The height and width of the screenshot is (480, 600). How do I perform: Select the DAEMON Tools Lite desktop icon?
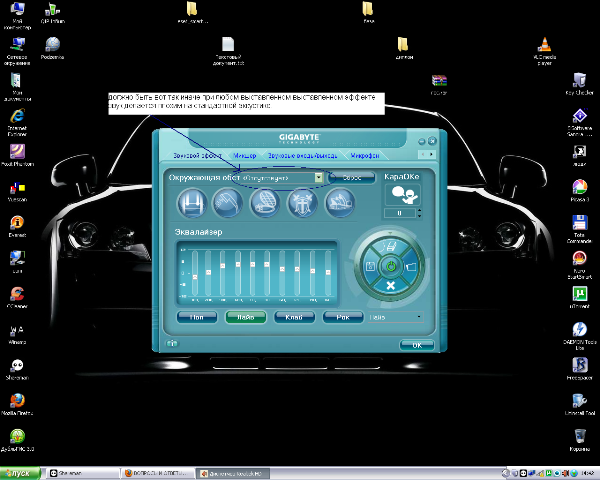pos(580,336)
